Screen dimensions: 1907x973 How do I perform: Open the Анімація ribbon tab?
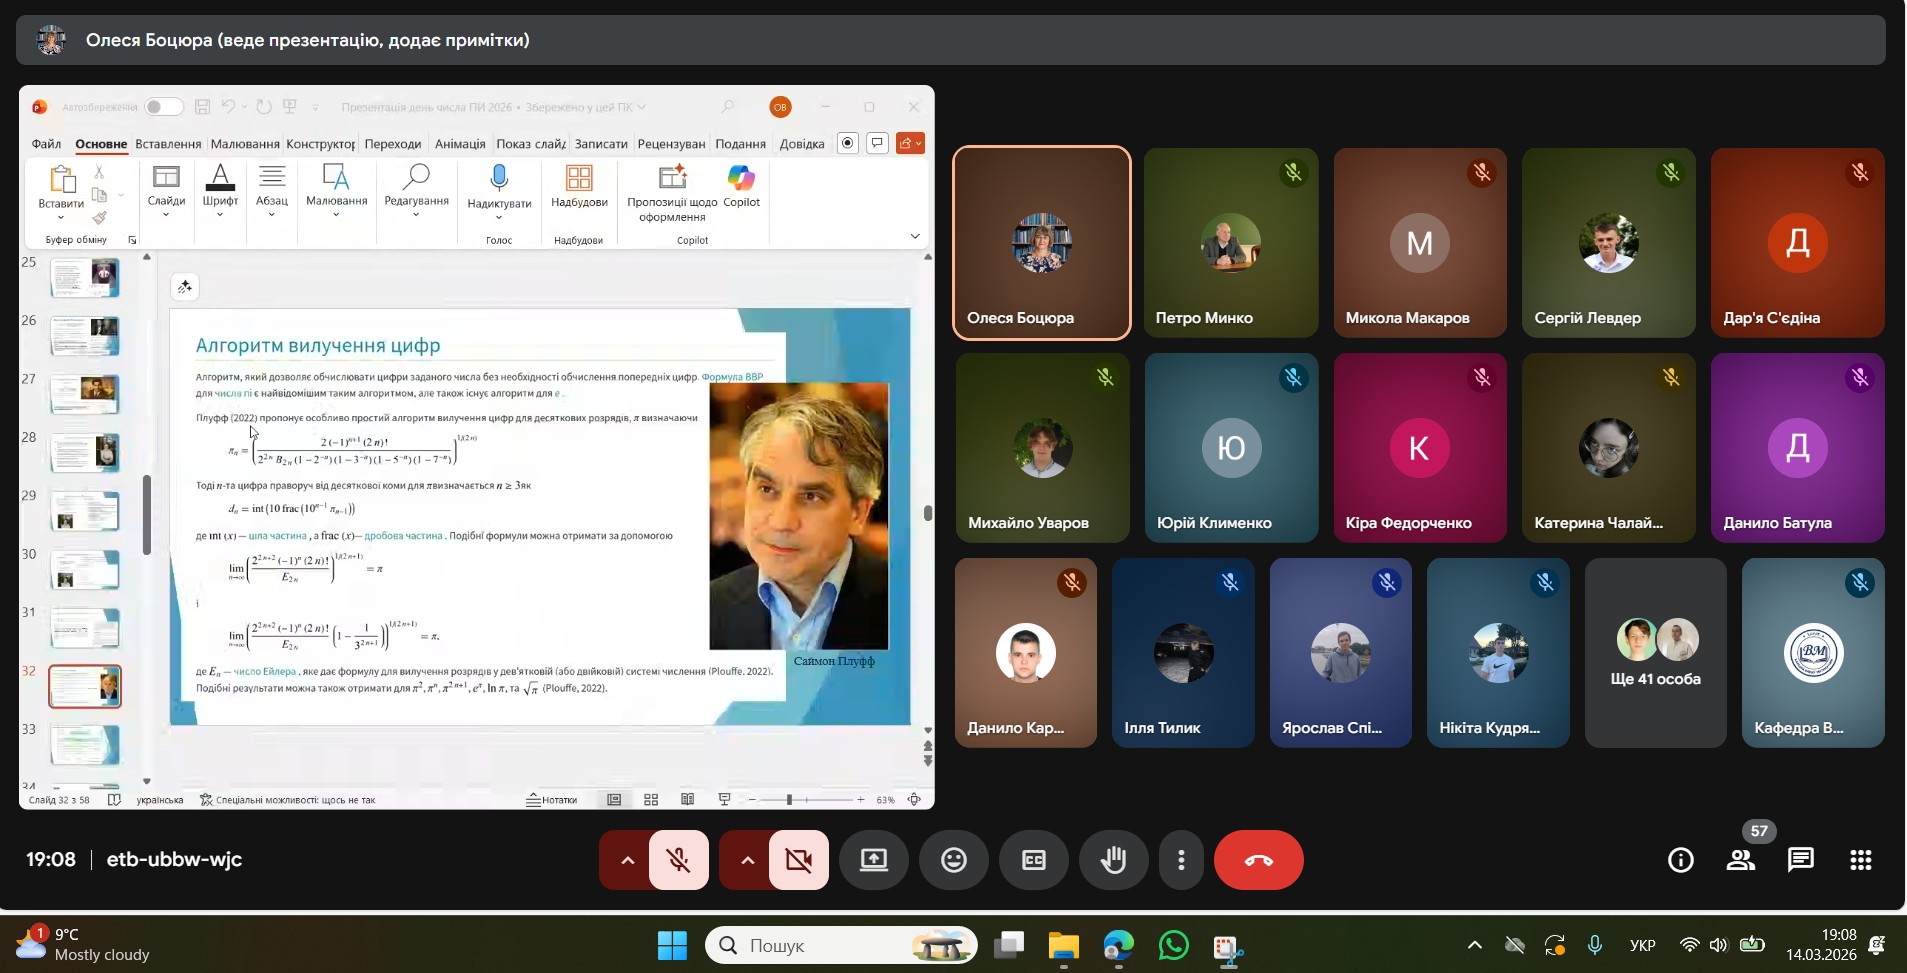(x=460, y=144)
